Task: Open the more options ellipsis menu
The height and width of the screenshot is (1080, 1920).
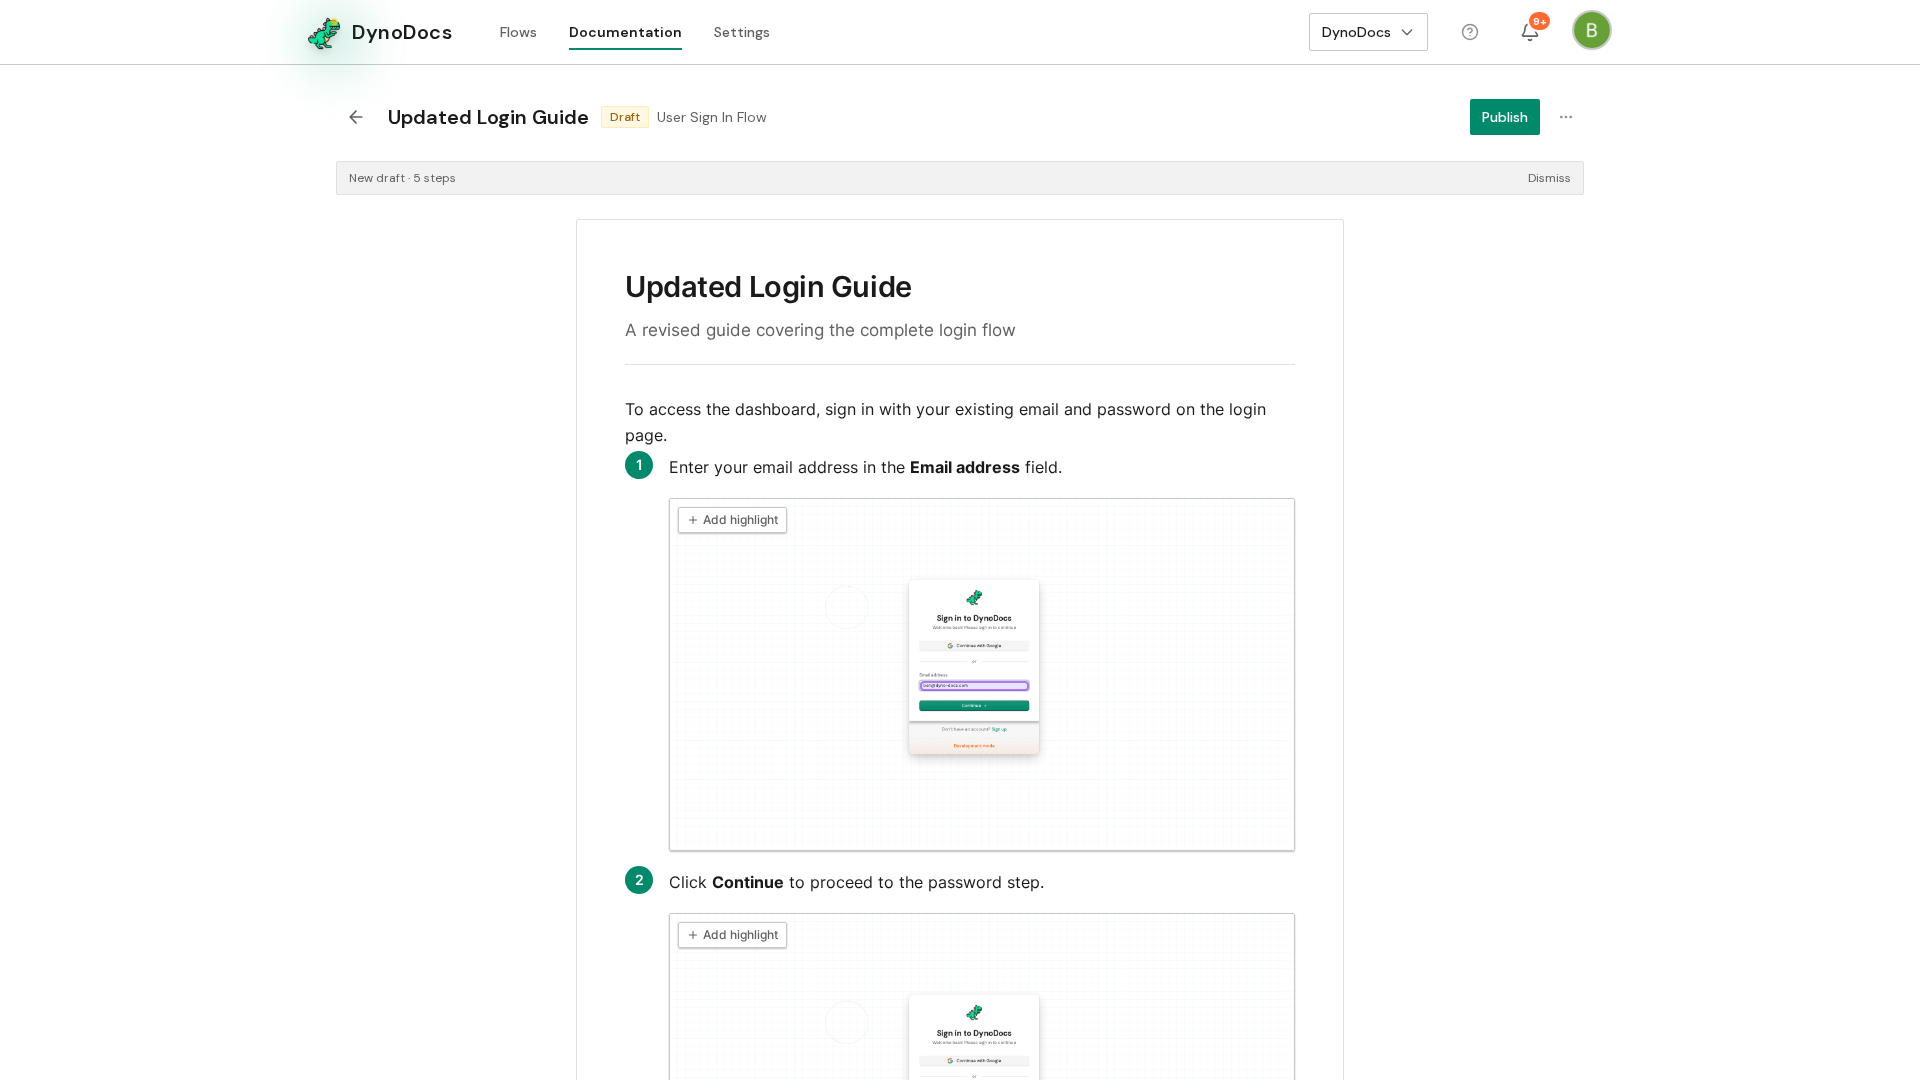Action: 1566,117
